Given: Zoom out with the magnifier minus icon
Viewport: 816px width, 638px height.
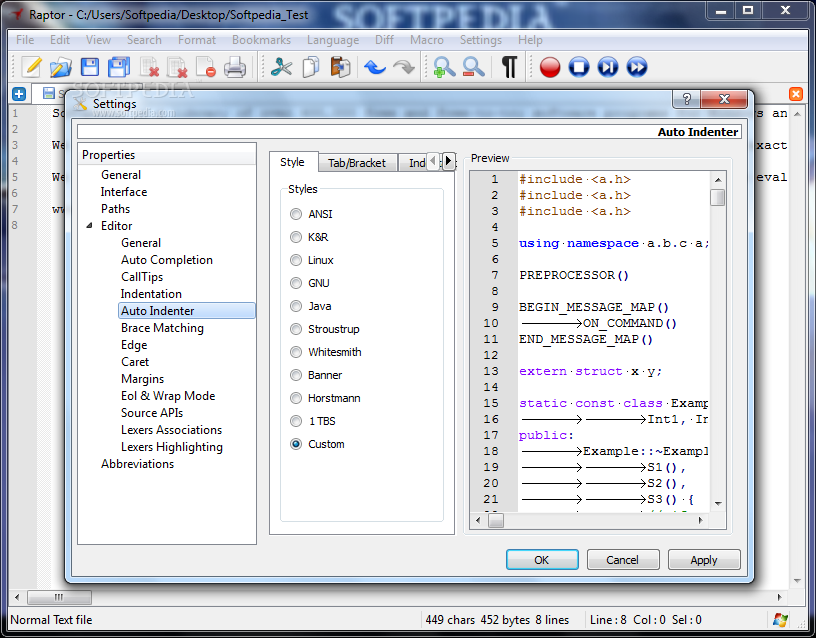Looking at the screenshot, I should tap(474, 67).
